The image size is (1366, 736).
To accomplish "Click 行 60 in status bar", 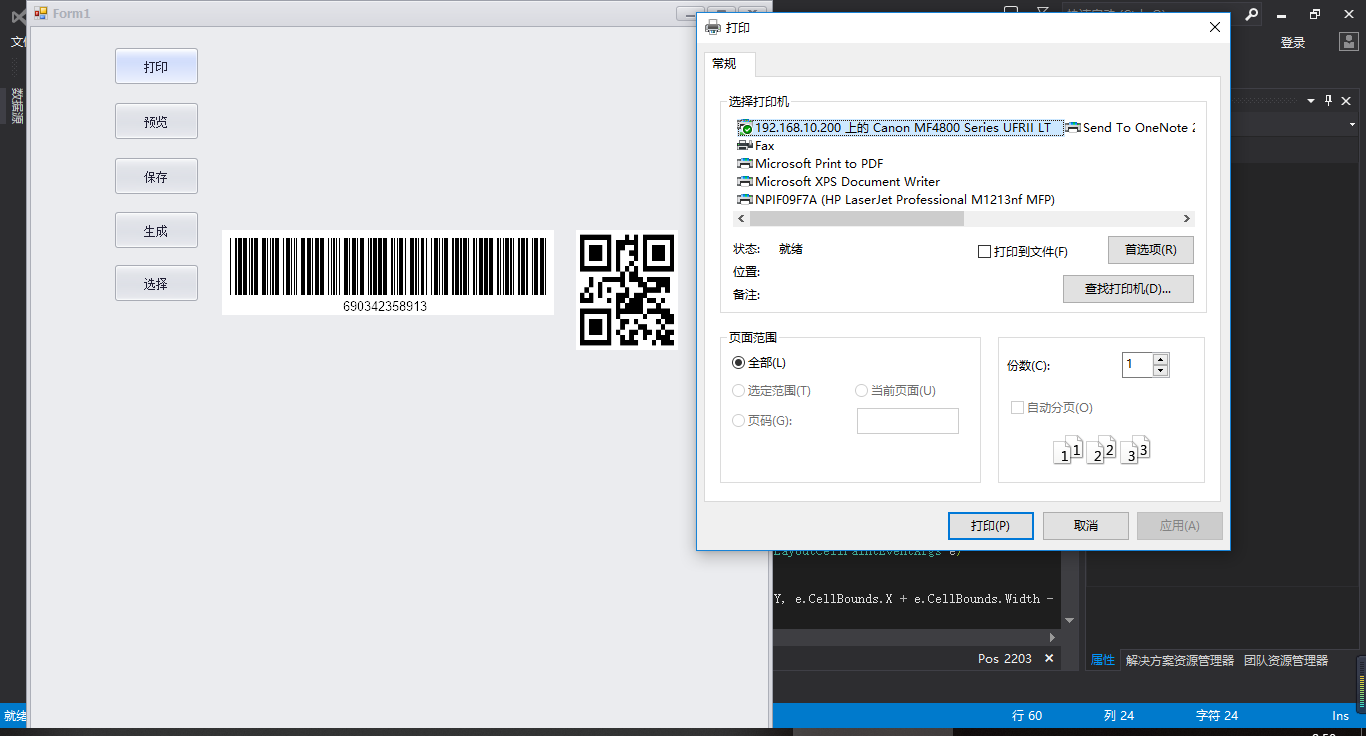I will click(x=1027, y=715).
